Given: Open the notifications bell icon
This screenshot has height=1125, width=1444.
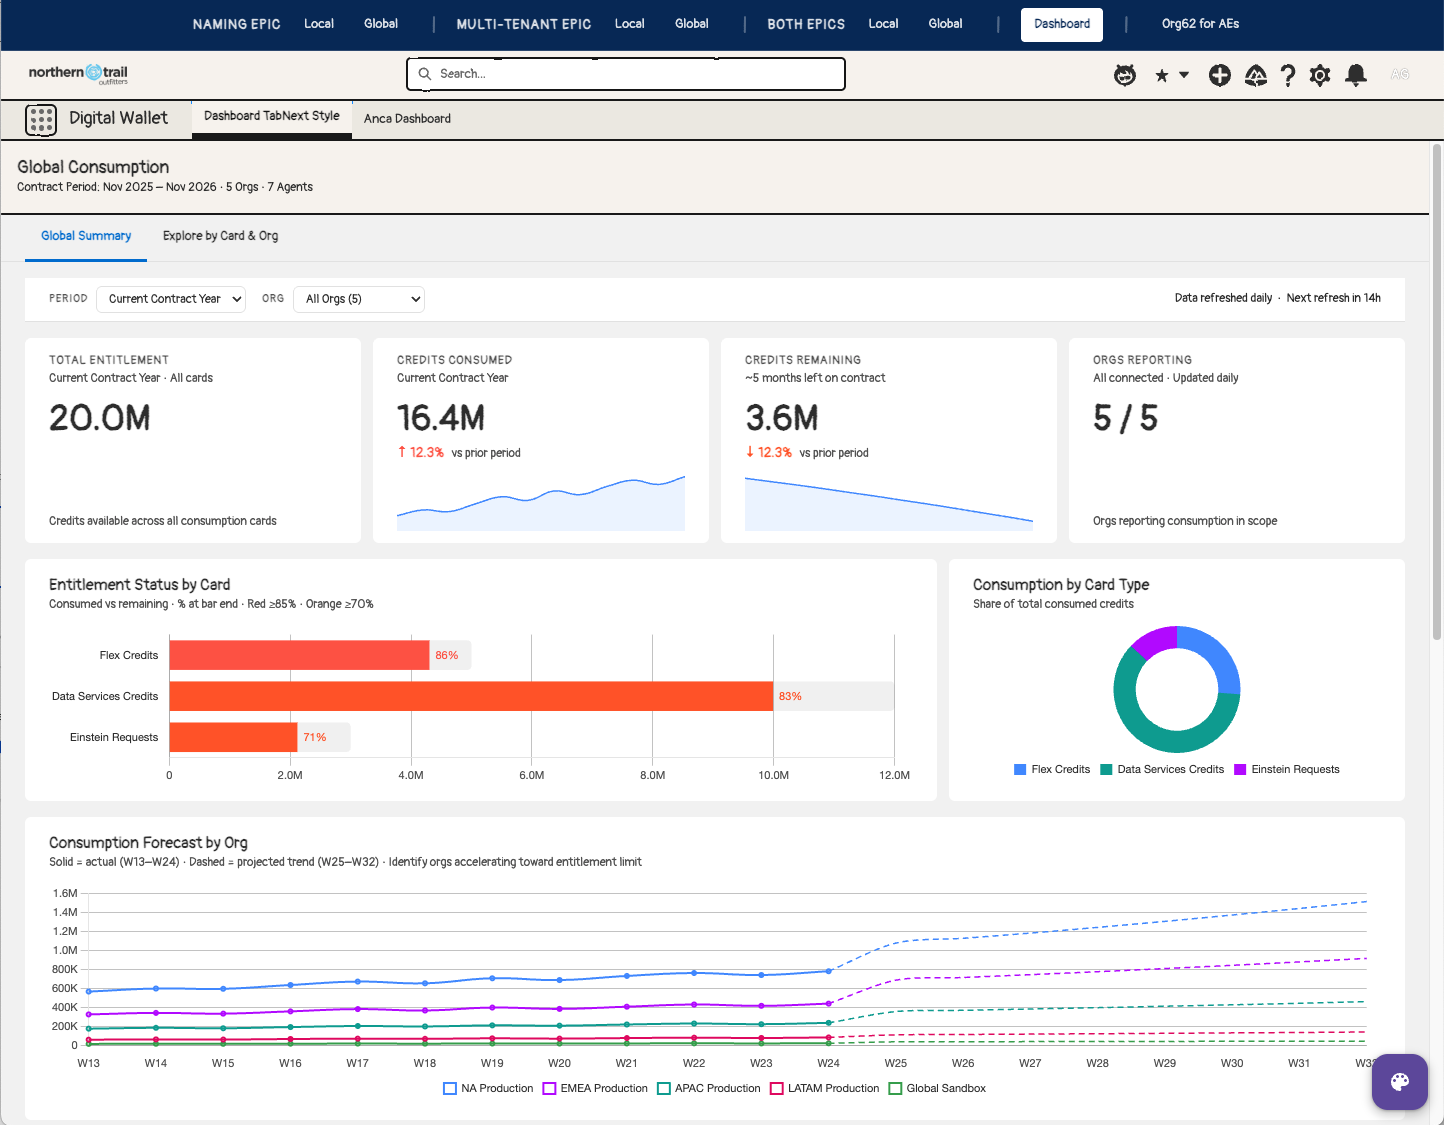Looking at the screenshot, I should coord(1356,75).
